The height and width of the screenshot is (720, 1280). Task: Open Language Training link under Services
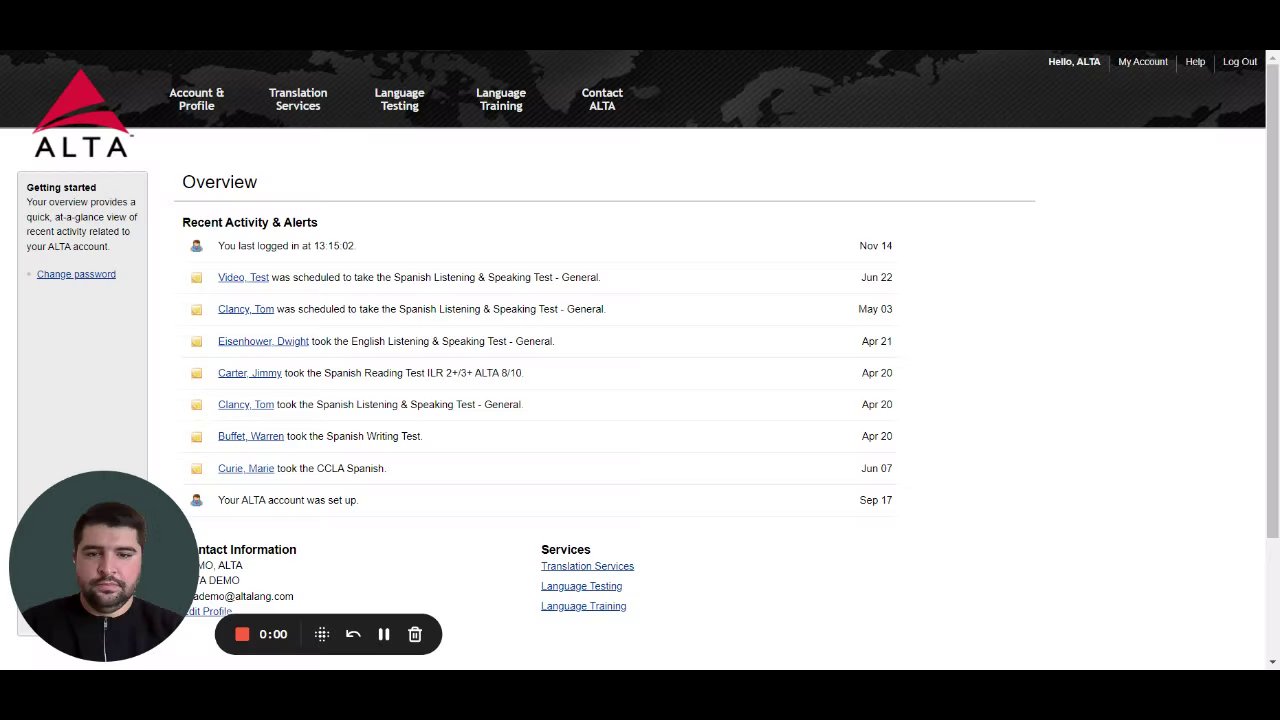(x=583, y=606)
